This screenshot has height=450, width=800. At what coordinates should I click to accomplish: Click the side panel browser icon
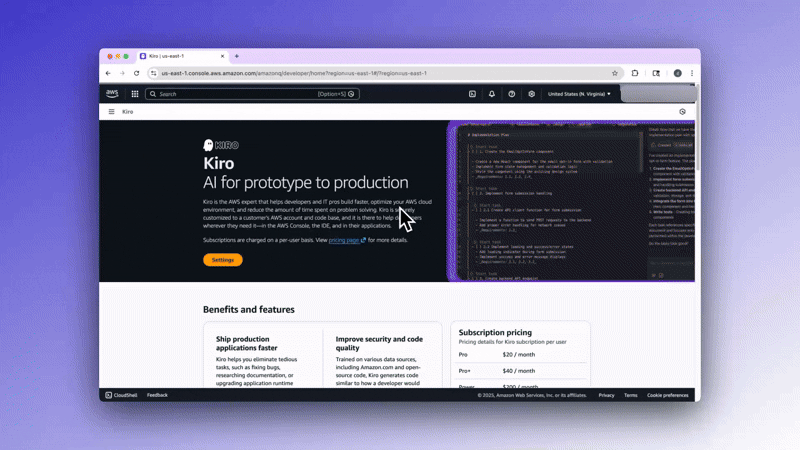pos(656,73)
